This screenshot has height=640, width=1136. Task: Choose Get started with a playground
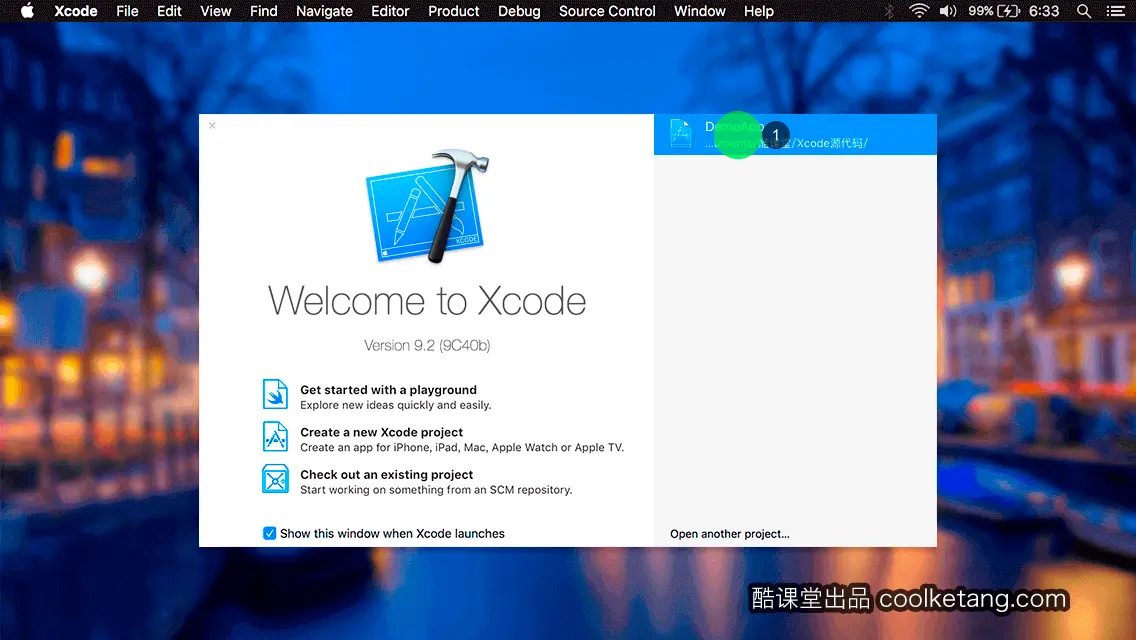pyautogui.click(x=388, y=390)
